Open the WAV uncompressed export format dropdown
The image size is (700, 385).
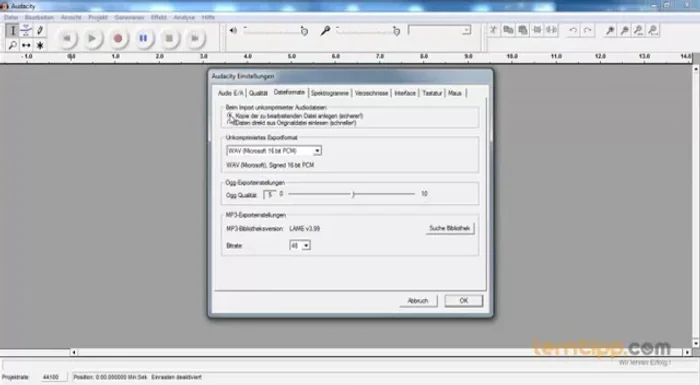[274, 151]
